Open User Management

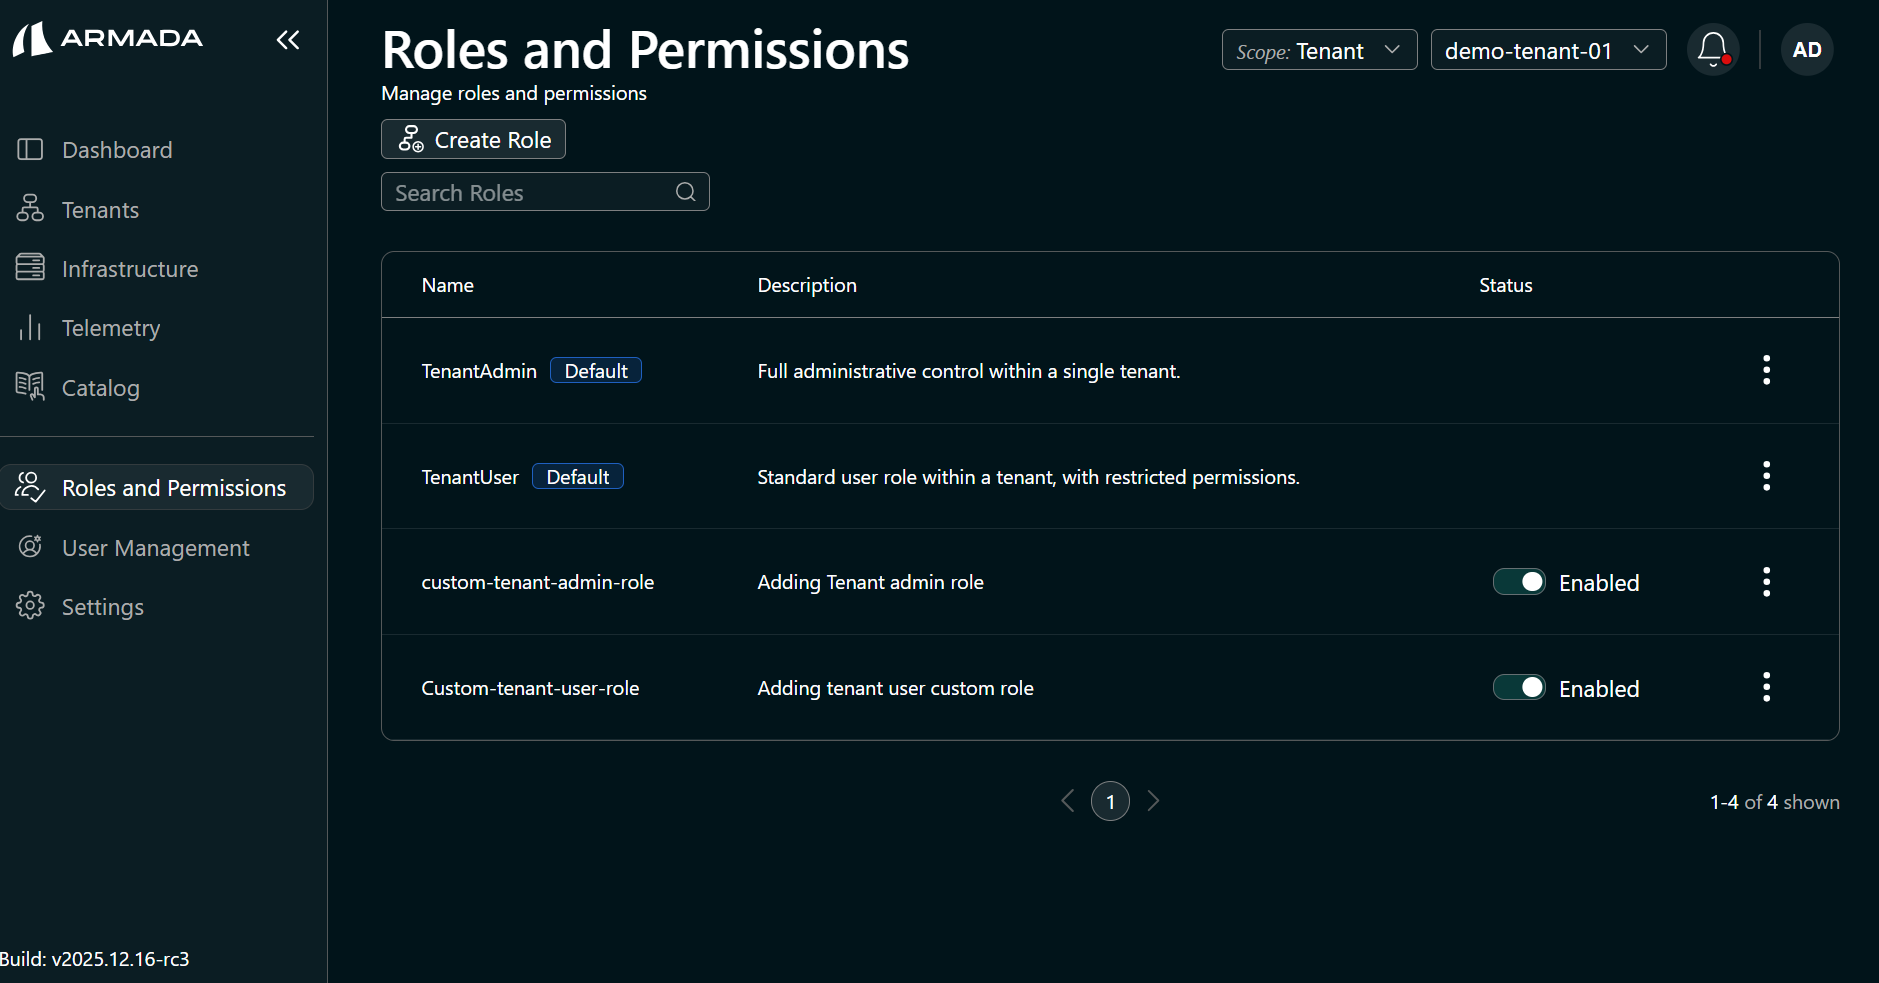155,547
